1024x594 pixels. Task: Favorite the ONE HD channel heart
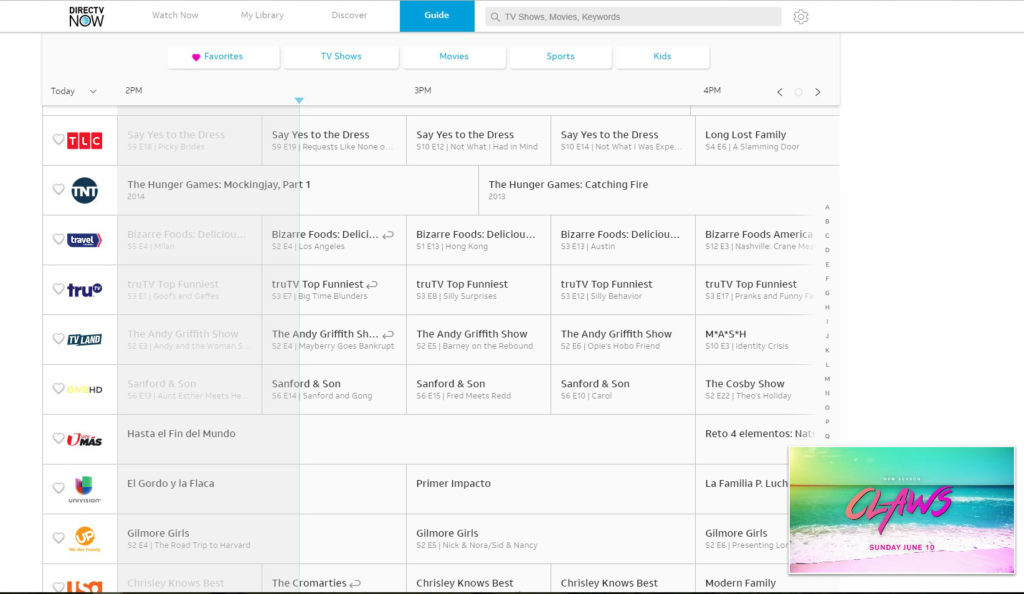point(58,388)
